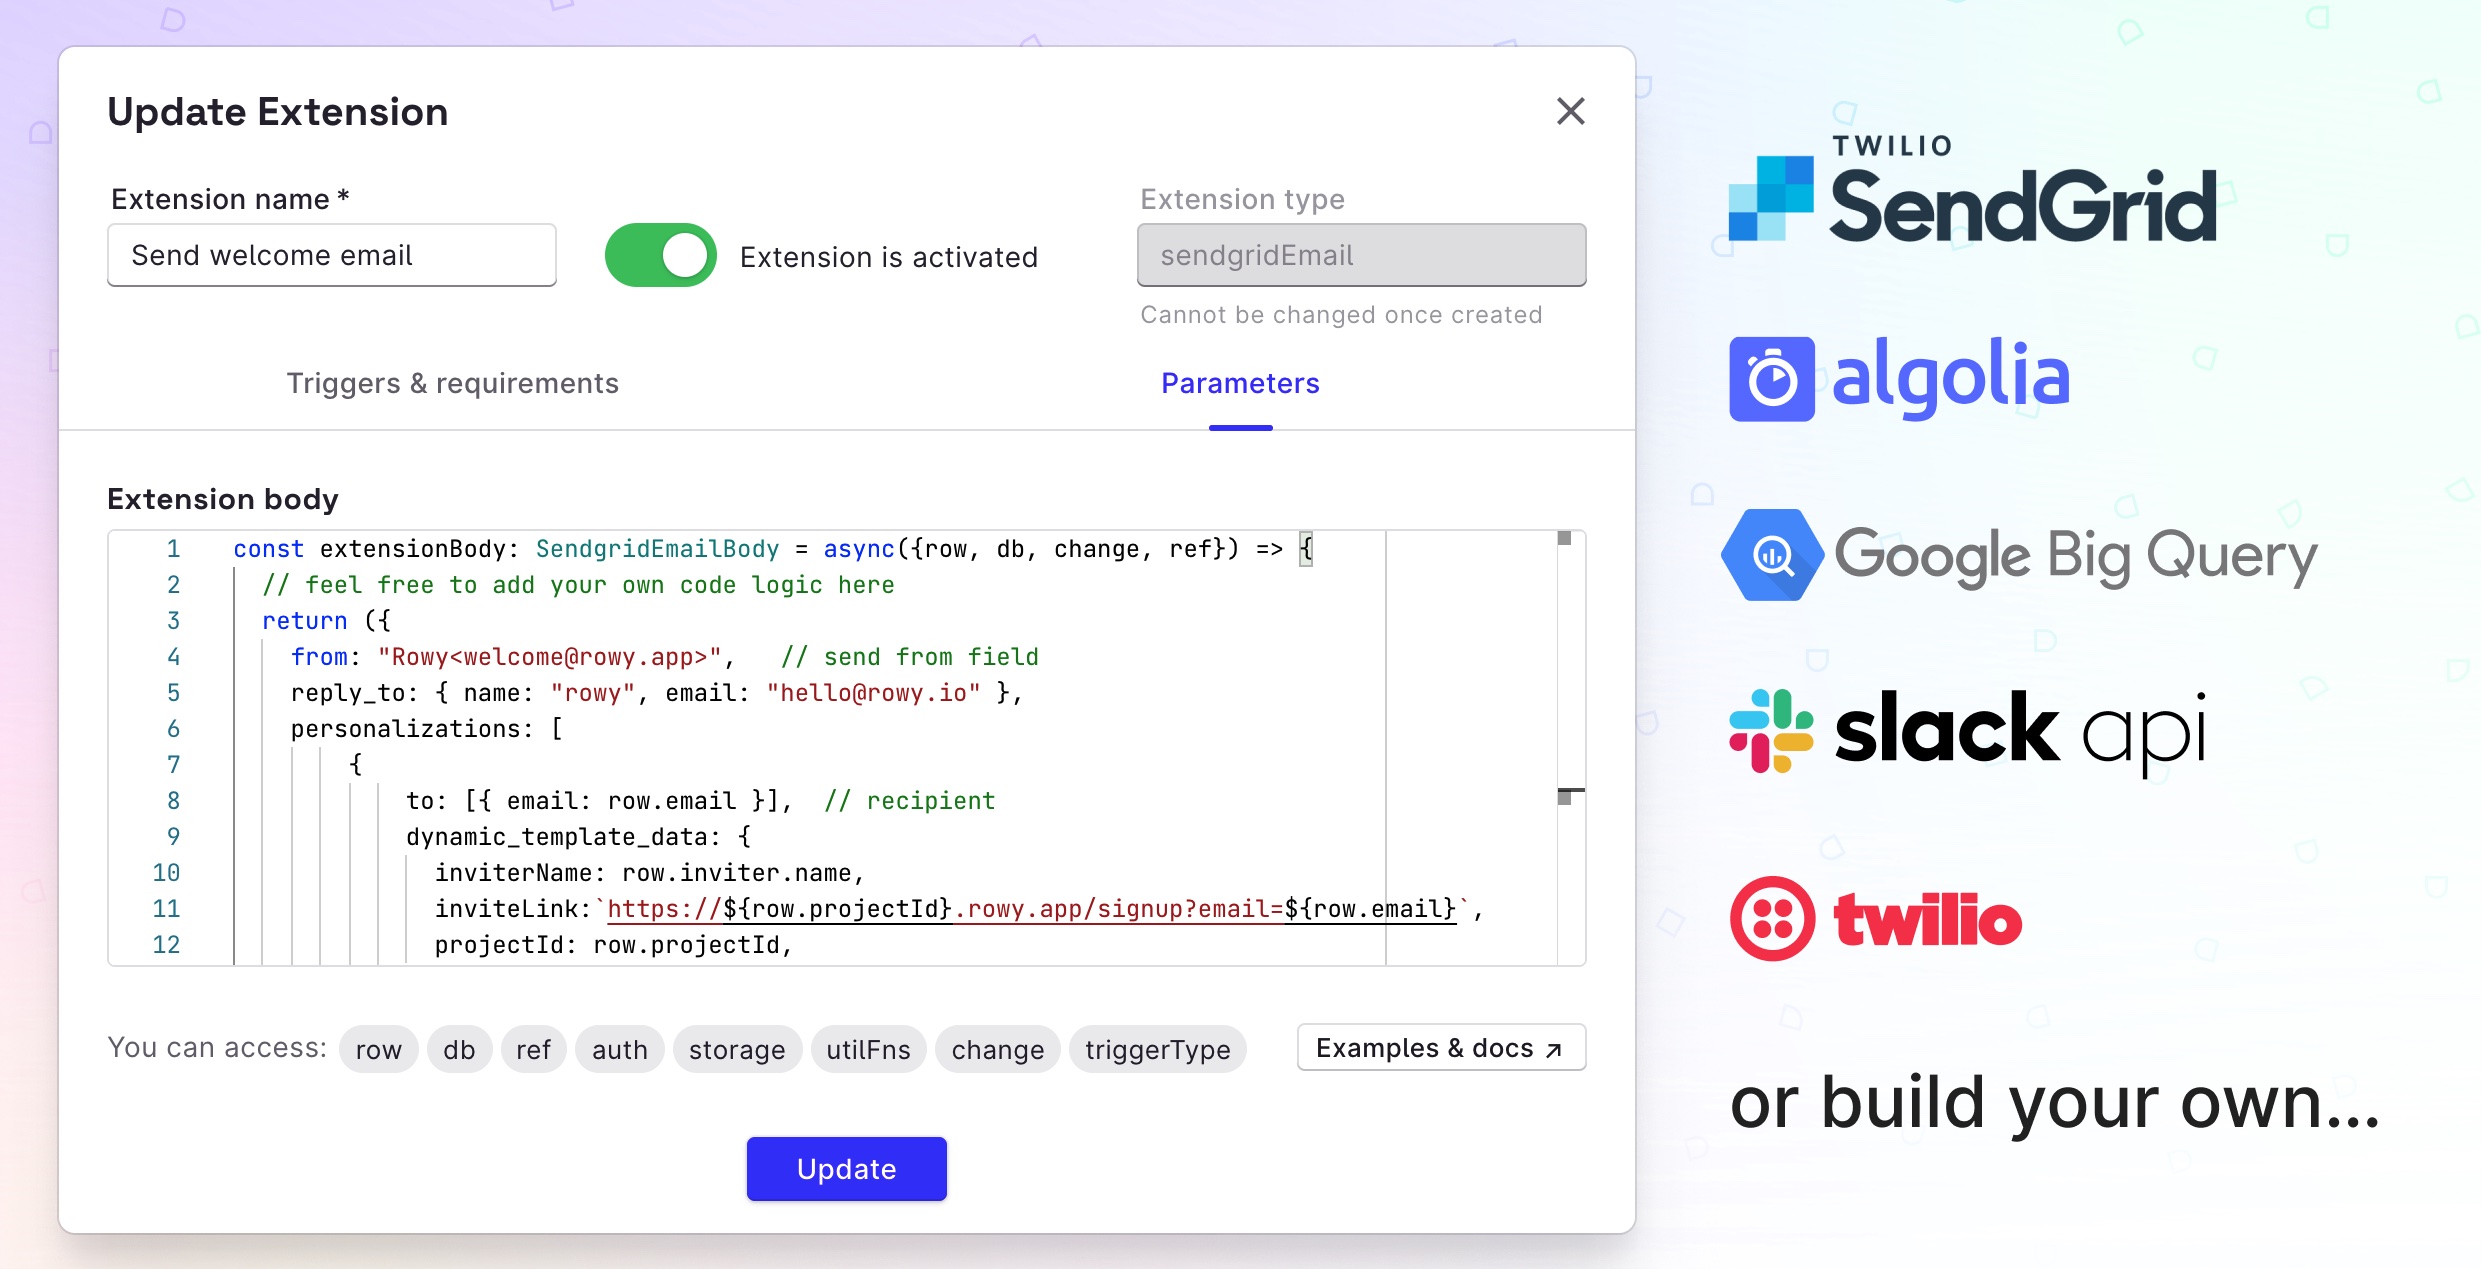Screen dimensions: 2481x1269
Task: Toggle extension active state on
Action: [660, 254]
